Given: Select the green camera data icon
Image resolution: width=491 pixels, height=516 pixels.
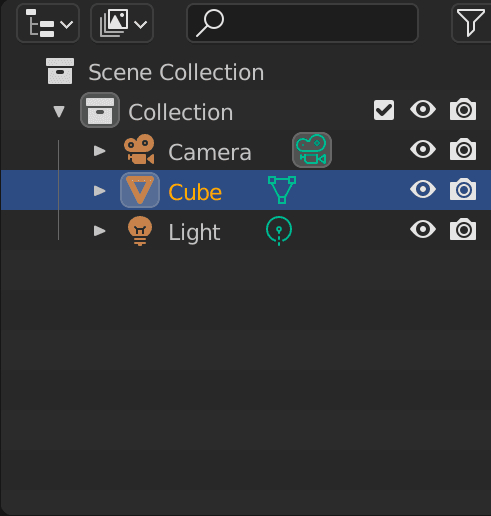Looking at the screenshot, I should (x=312, y=150).
